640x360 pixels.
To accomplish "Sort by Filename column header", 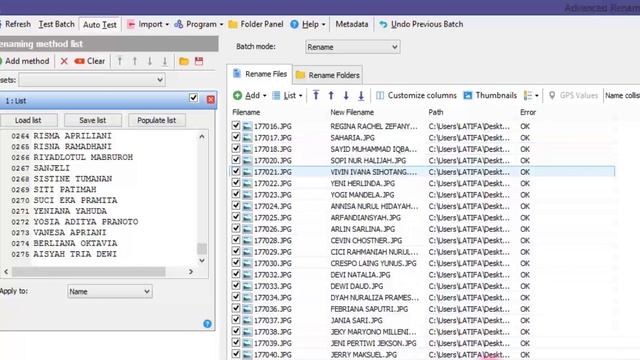I will pyautogui.click(x=246, y=112).
